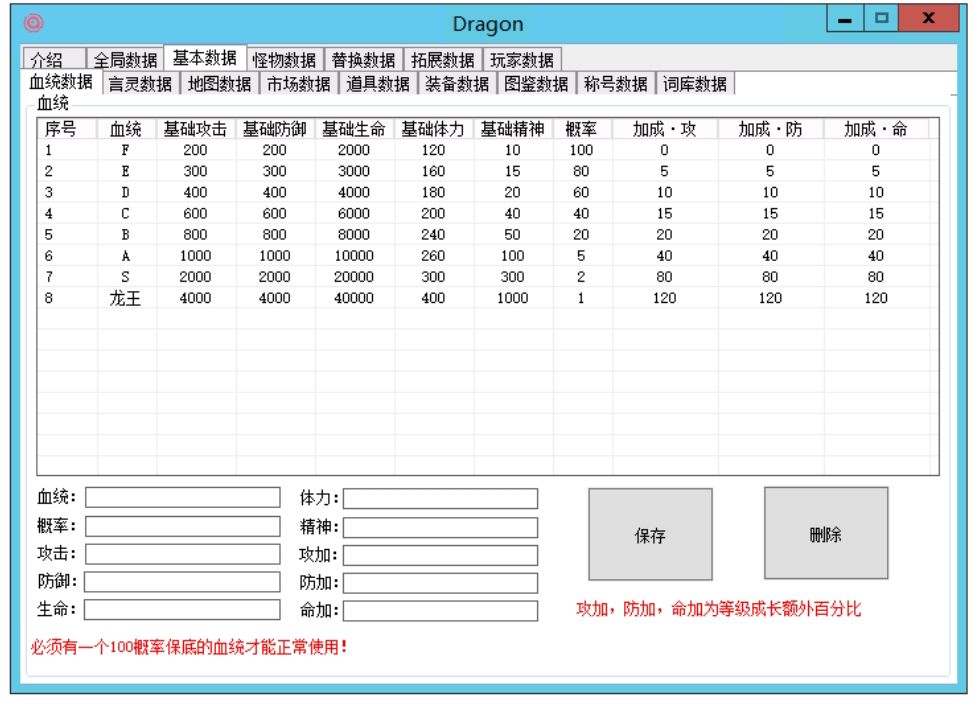Open the 言灵数据 sub-tab

(140, 84)
